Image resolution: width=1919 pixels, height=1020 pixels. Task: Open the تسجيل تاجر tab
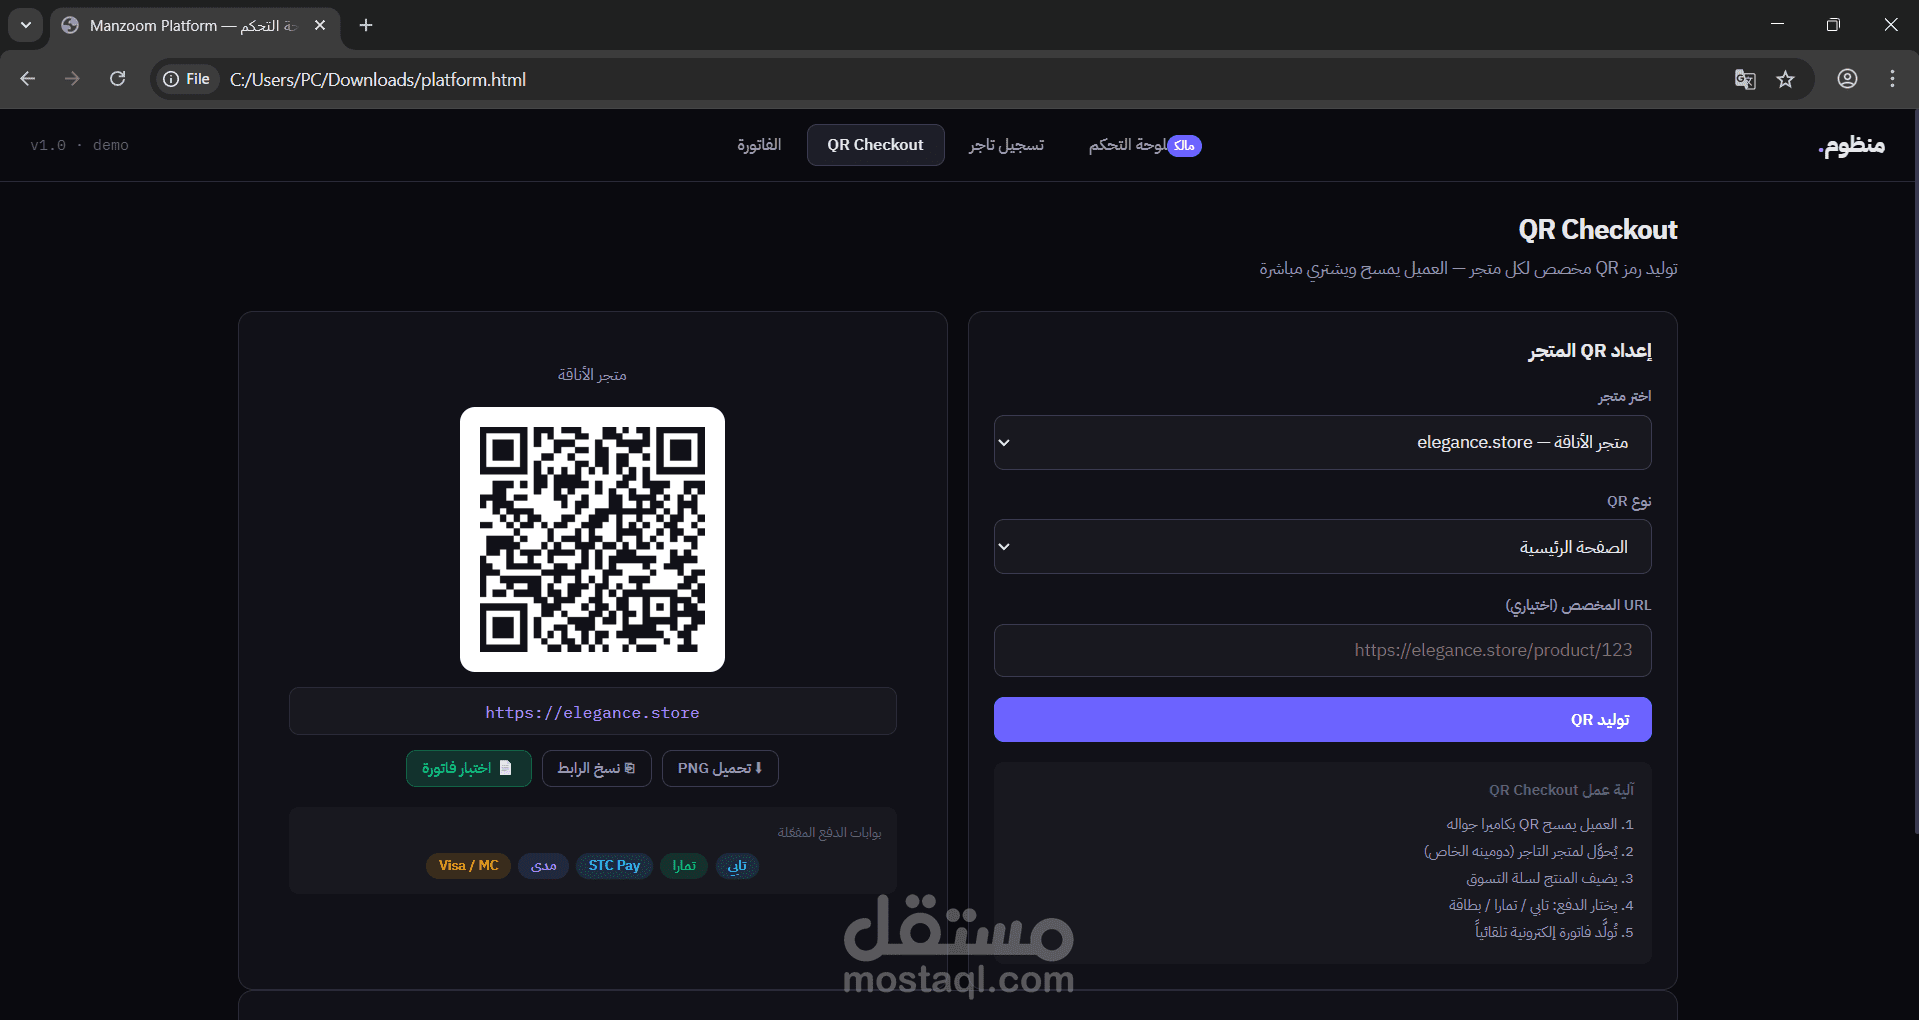pyautogui.click(x=1006, y=145)
